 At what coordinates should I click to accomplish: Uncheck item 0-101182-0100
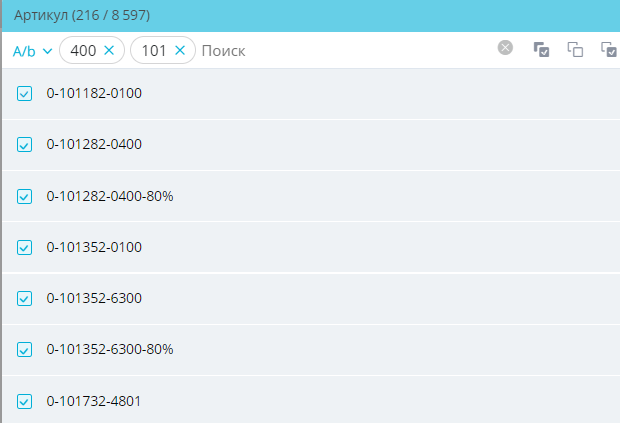[25, 94]
